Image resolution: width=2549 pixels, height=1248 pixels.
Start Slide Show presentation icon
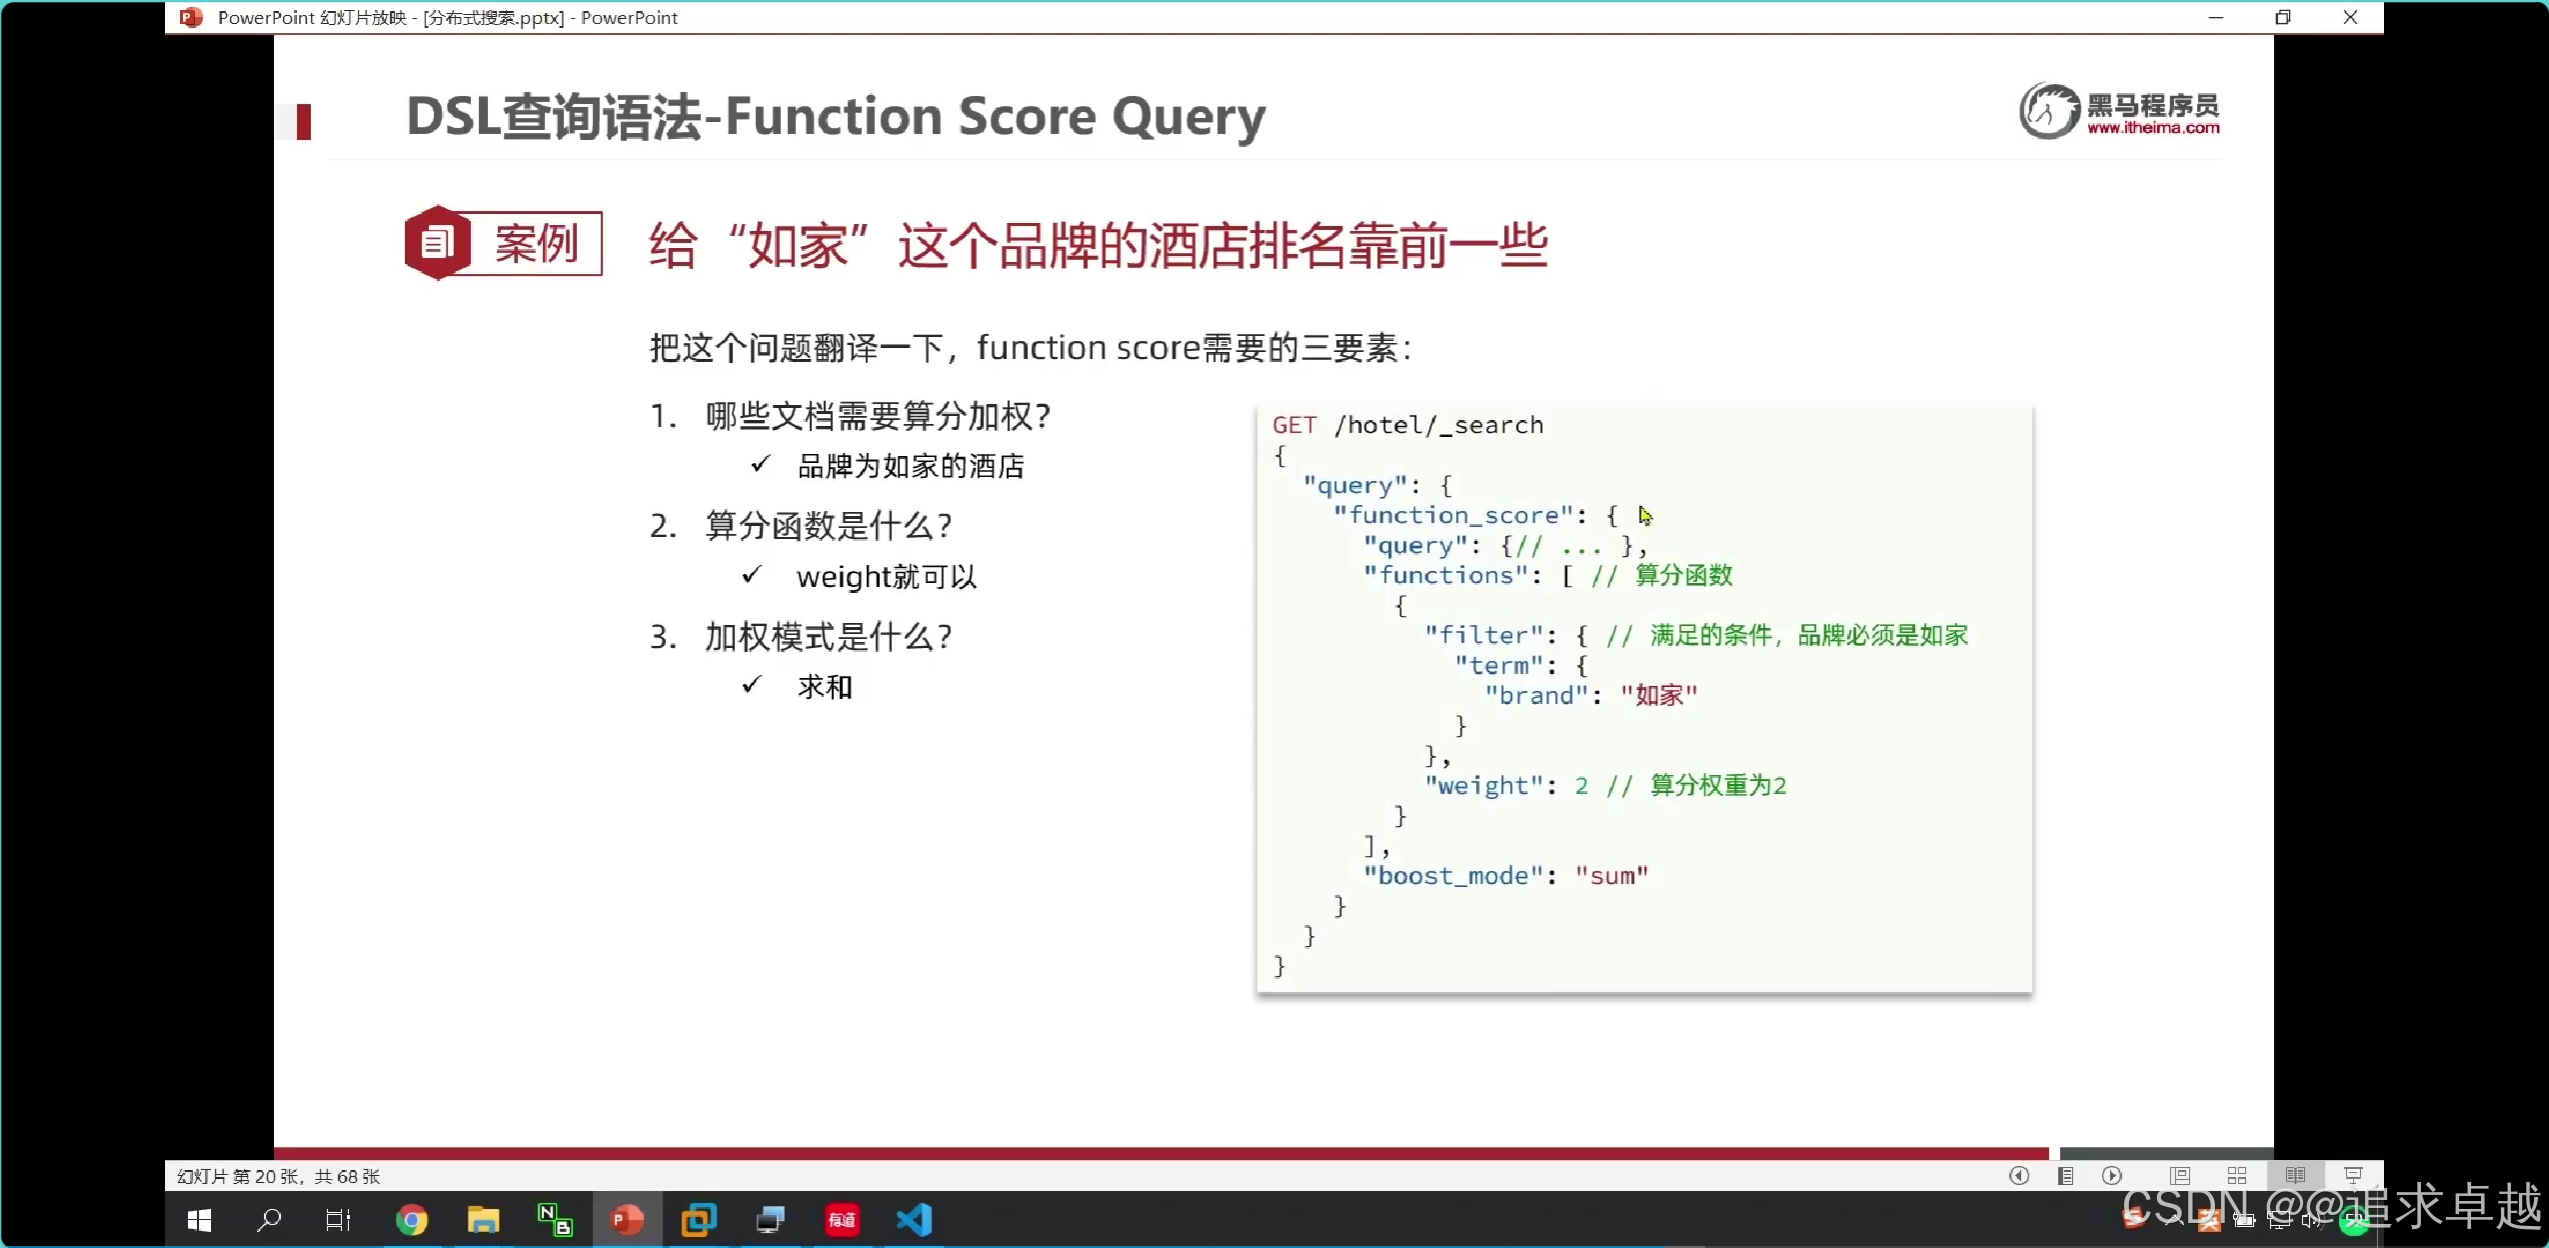click(2353, 1176)
